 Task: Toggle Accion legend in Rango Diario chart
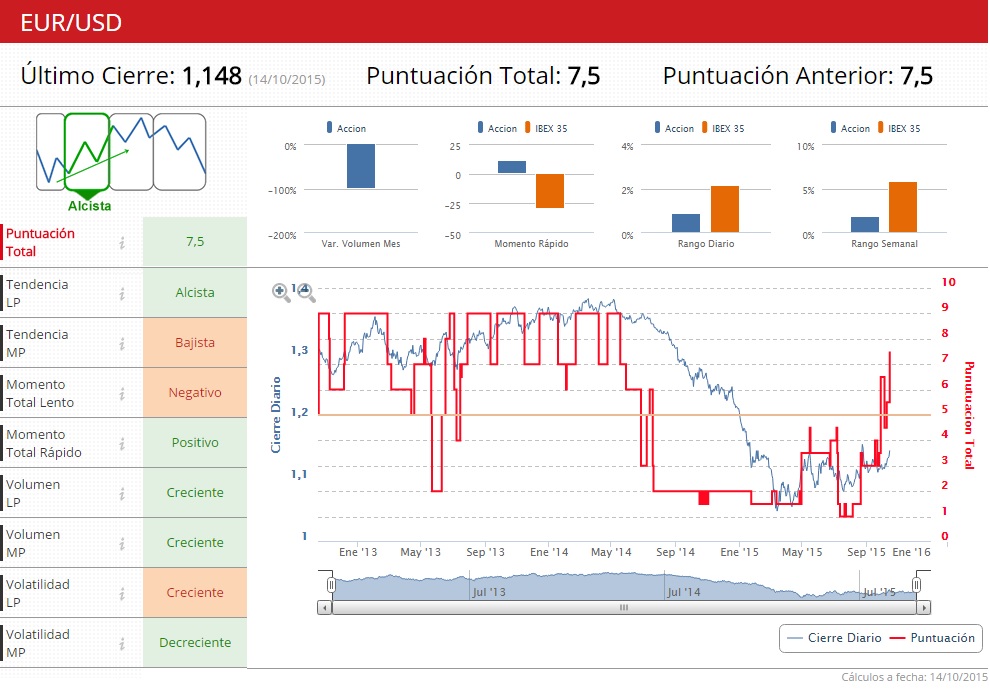coord(674,128)
